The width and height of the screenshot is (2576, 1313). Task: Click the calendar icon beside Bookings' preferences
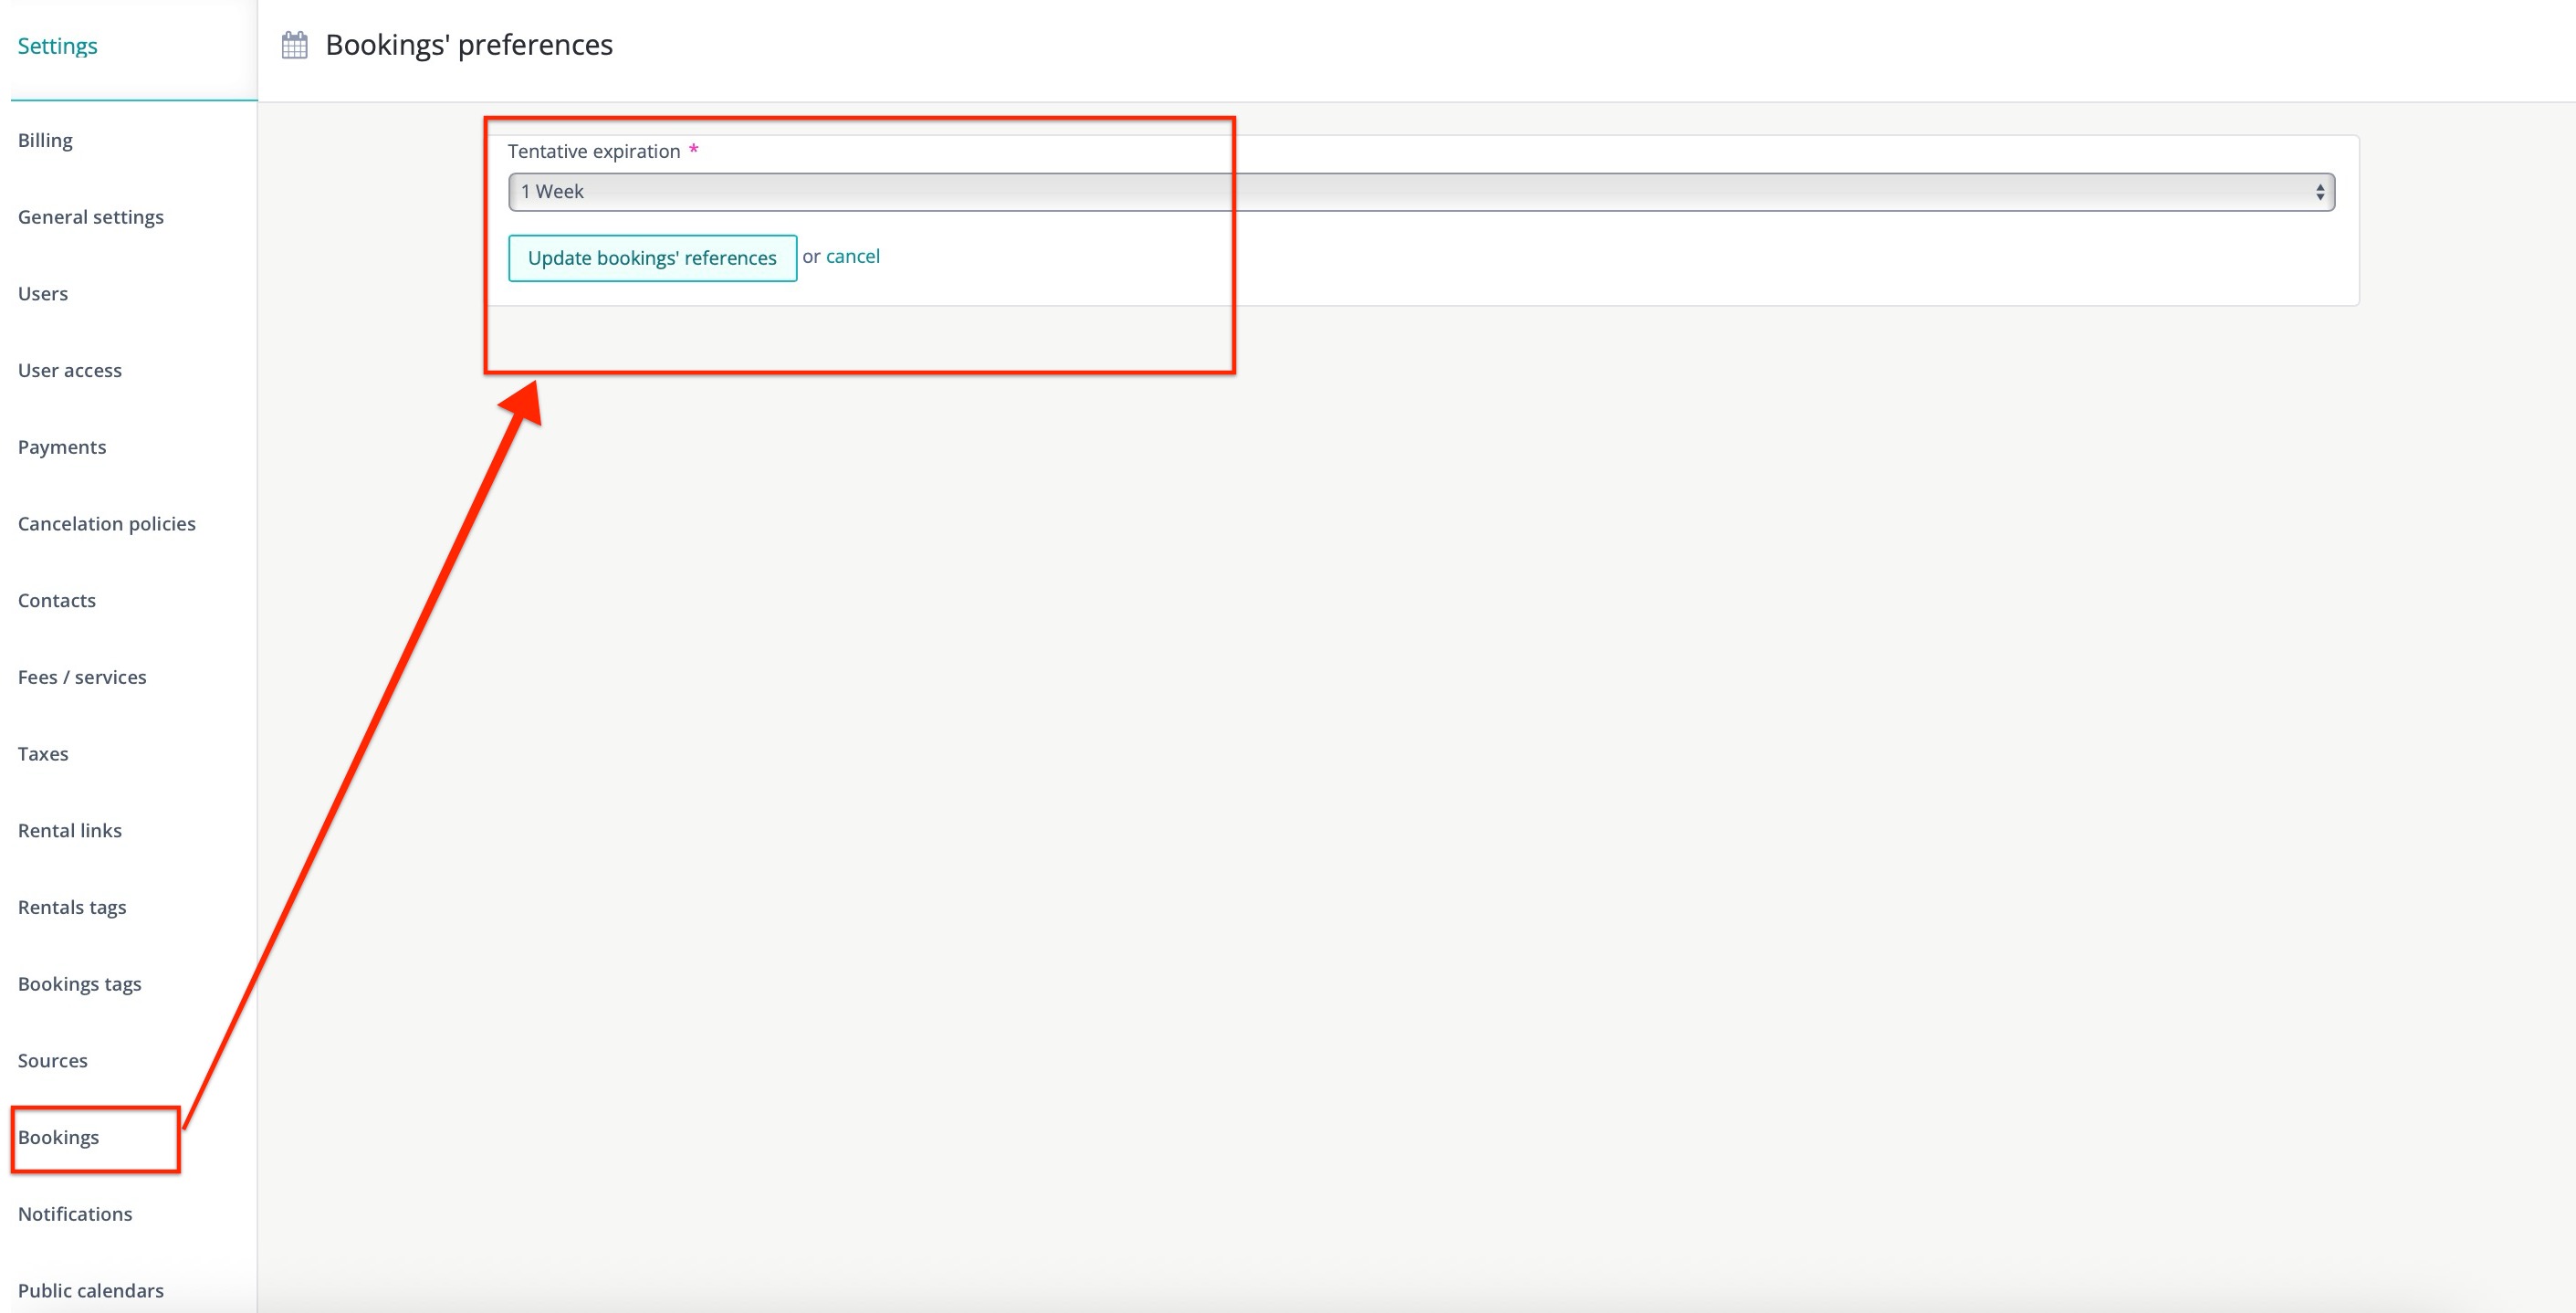coord(294,42)
